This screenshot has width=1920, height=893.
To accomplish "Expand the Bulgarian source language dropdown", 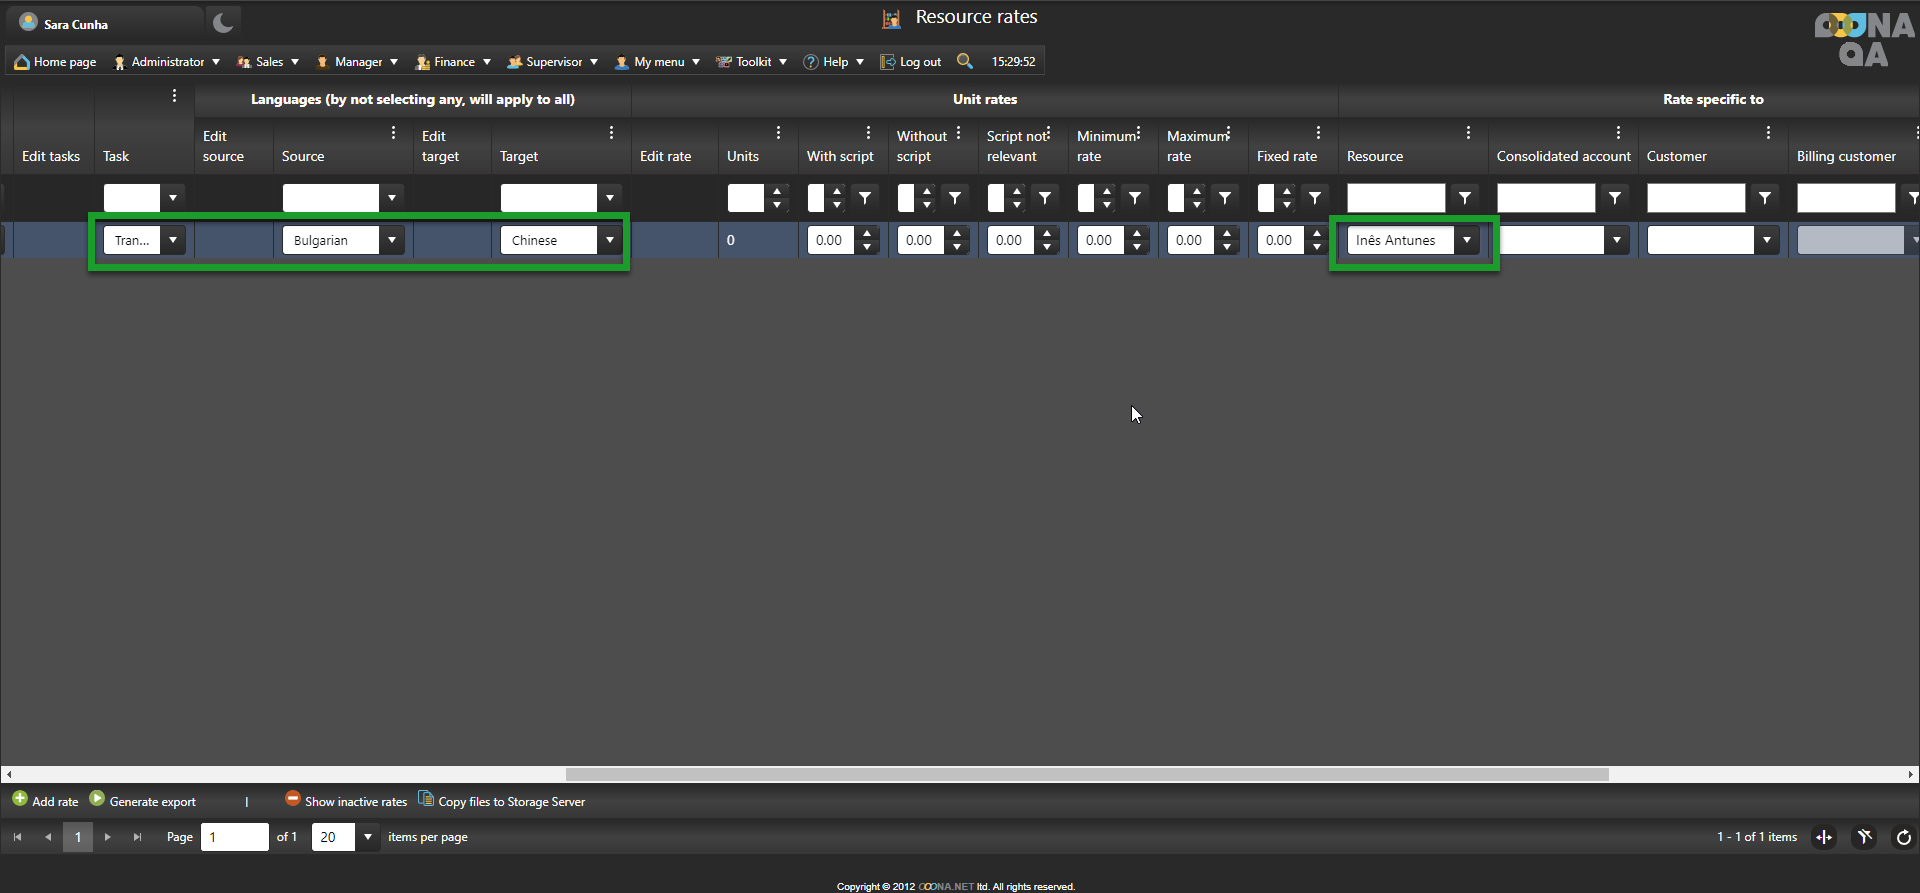I will 392,240.
